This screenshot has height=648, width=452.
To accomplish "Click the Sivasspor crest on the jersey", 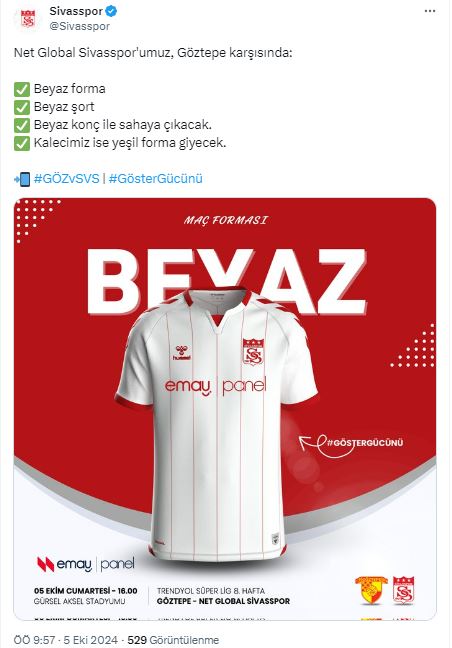I will click(253, 352).
